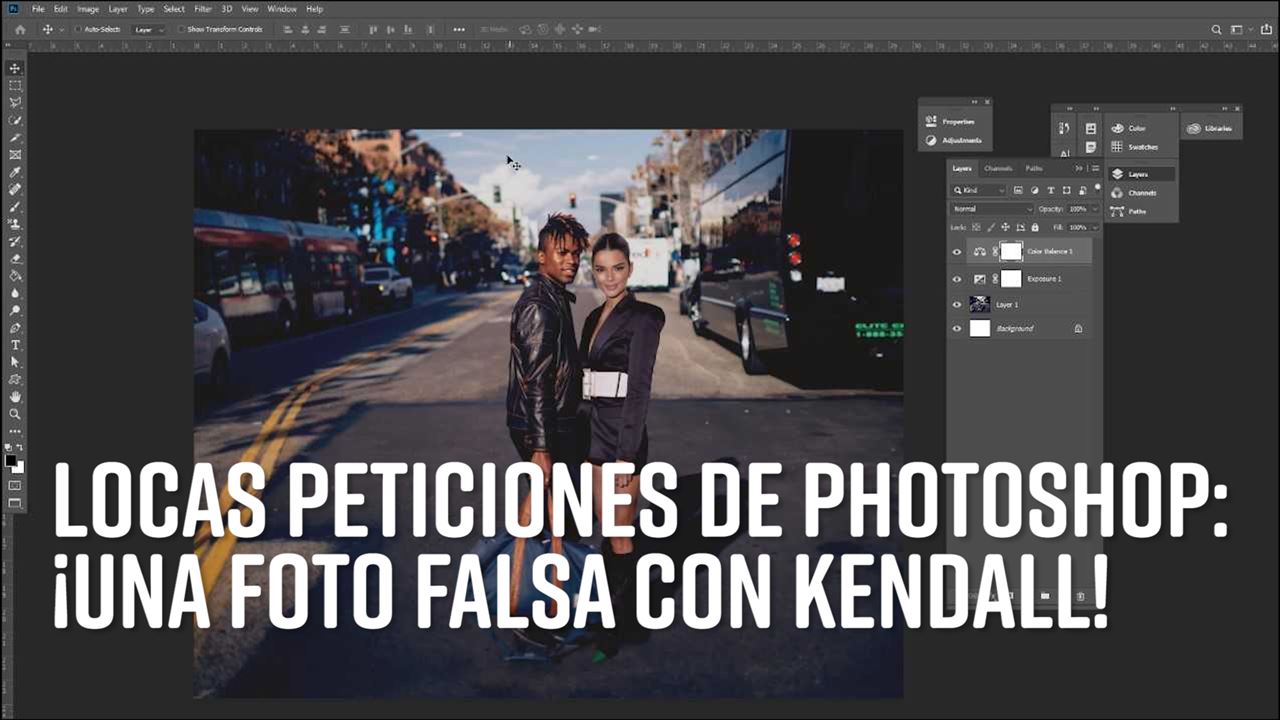Toggle the Auto-Select checkbox

pos(78,29)
